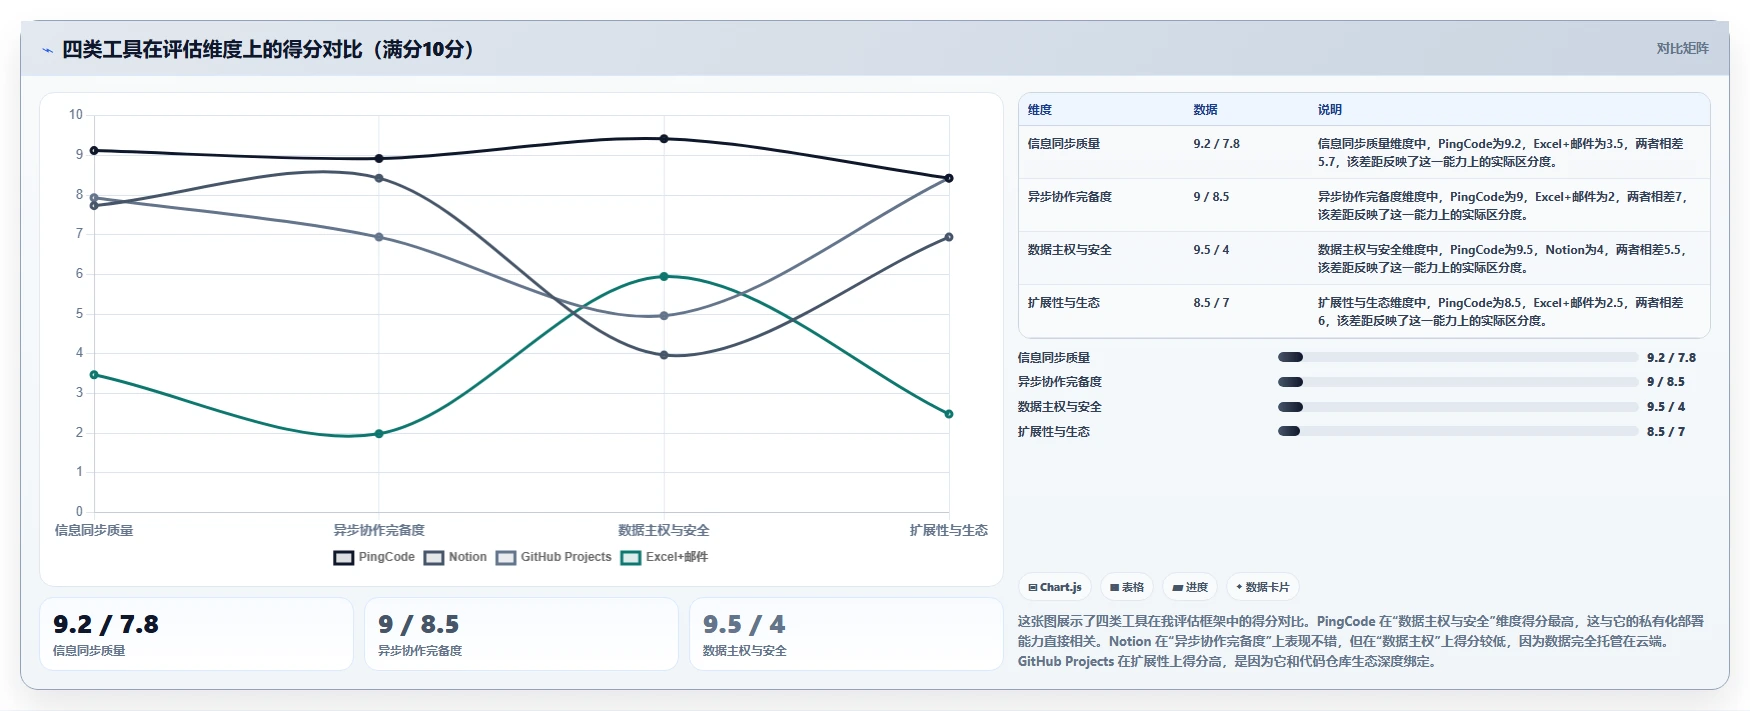Viewport: 1750px width, 711px height.
Task: Open the 9 / 8.5 异步协作完备度 data card
Action: pyautogui.click(x=521, y=634)
